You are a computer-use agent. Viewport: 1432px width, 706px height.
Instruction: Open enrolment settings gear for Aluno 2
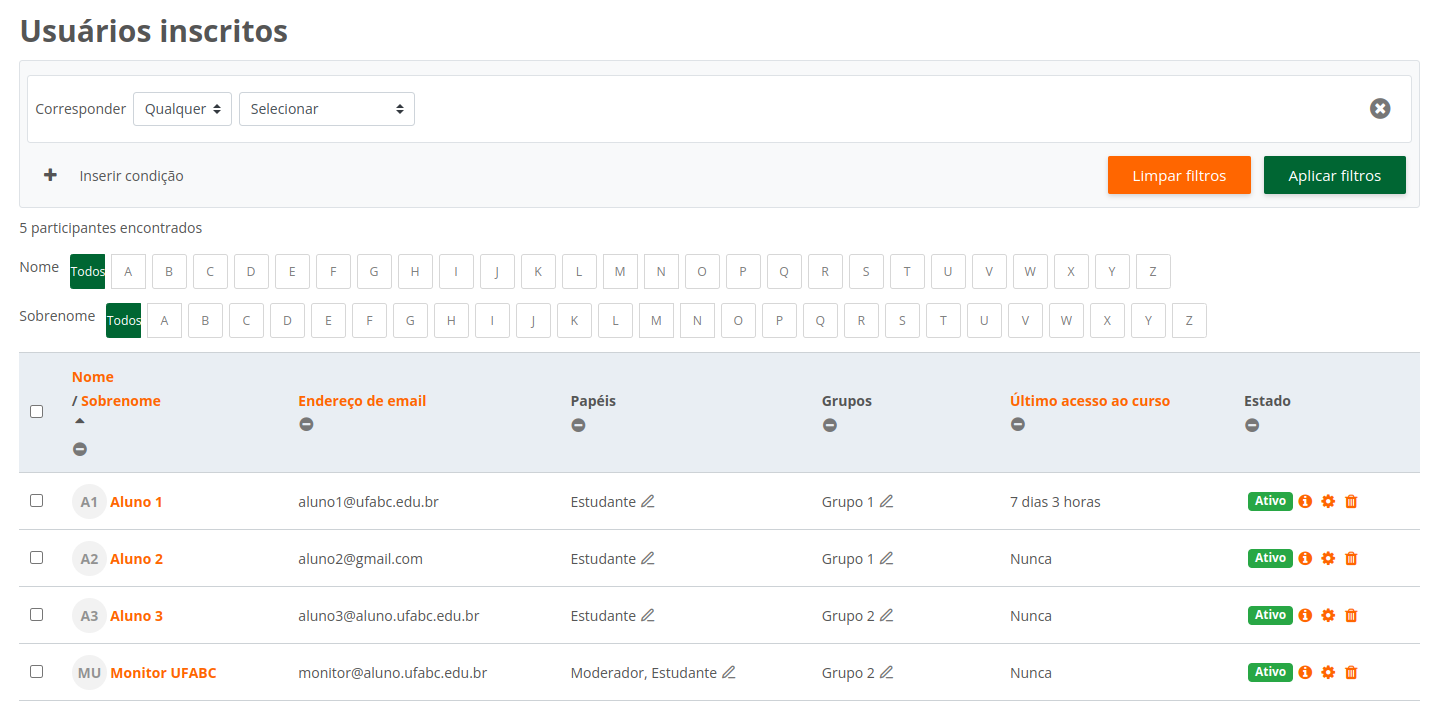pos(1328,559)
